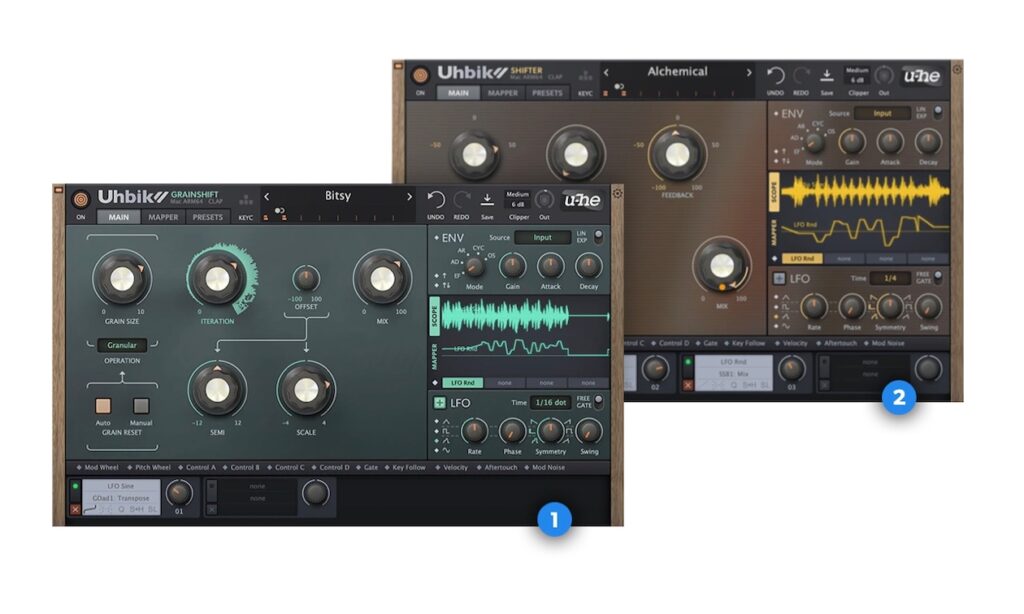This screenshot has height=614, width=1024.
Task: Toggle FREE GATE switch in Shifter LFO
Action: pos(937,278)
